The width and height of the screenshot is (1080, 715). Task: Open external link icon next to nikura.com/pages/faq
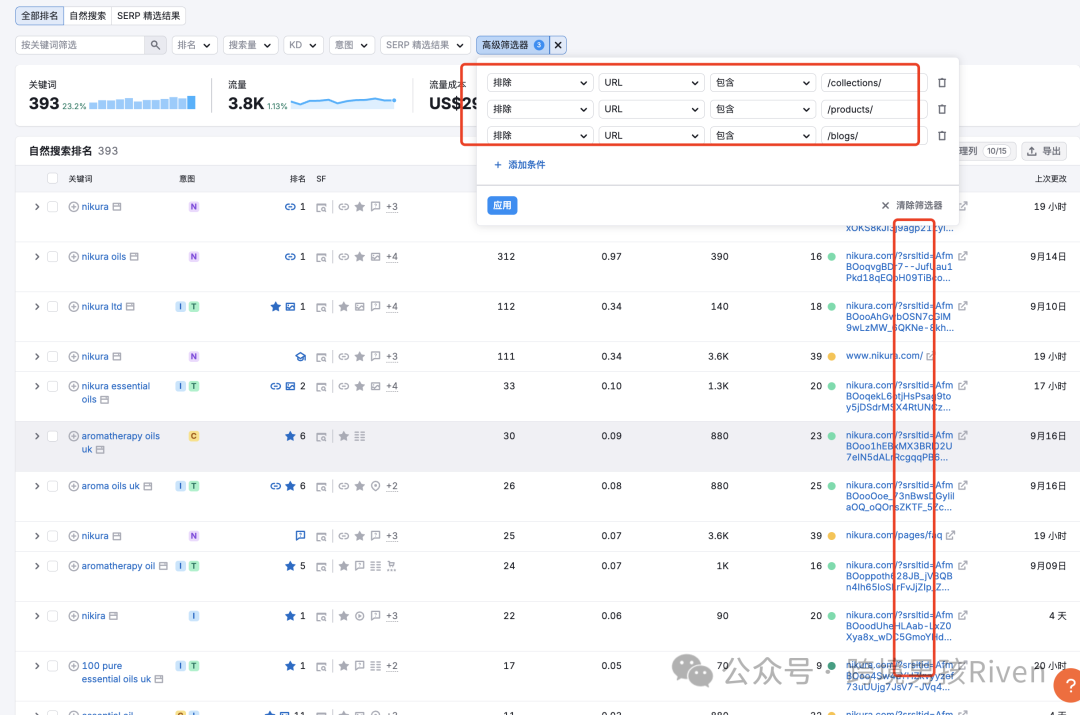tap(951, 535)
